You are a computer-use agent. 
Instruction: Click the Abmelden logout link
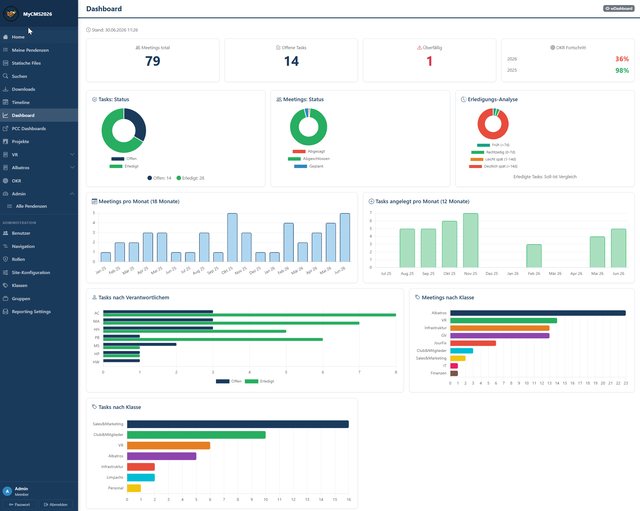55,504
